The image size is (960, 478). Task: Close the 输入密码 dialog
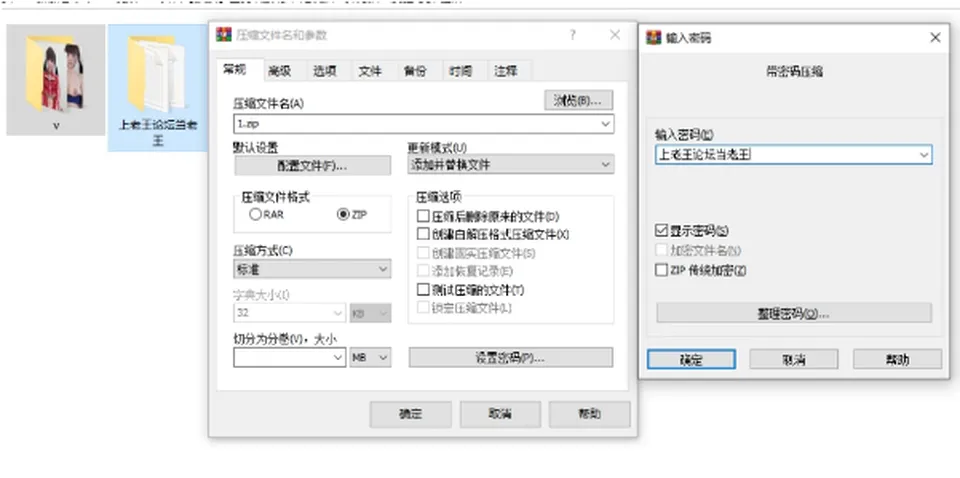[x=935, y=38]
